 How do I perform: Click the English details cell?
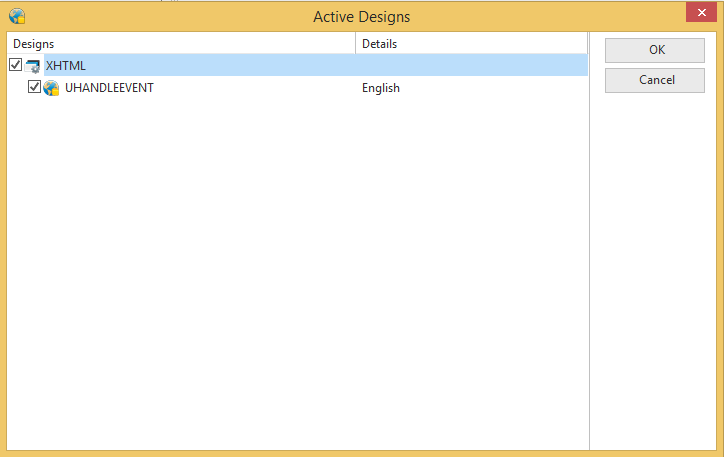click(x=380, y=88)
